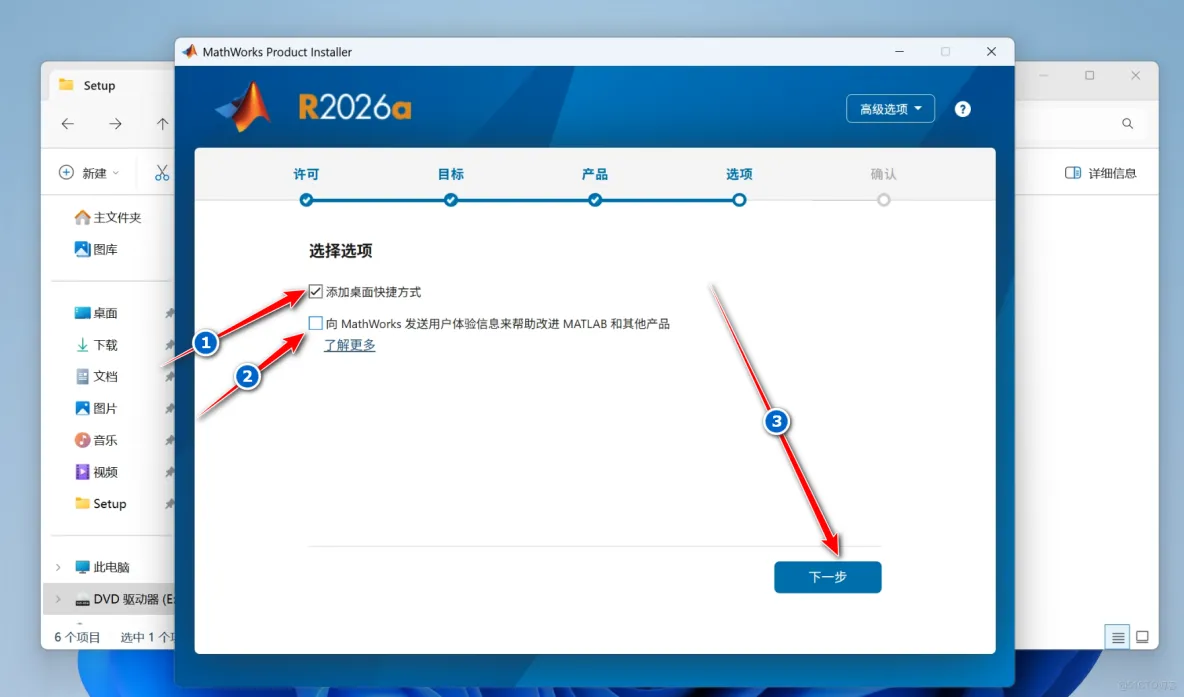
Task: Select 此电脑 in File Explorer sidebar
Action: coord(102,567)
